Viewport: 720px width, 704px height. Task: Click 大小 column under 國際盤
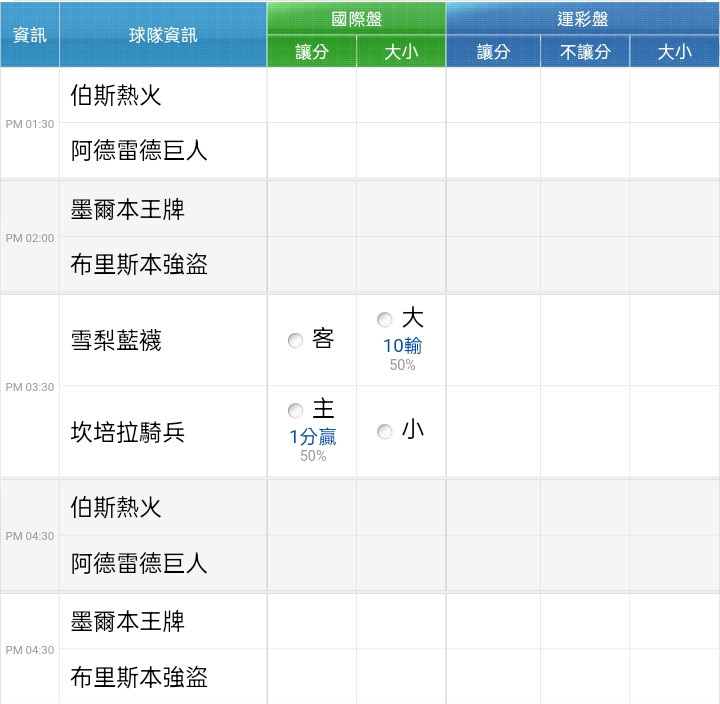[x=401, y=51]
